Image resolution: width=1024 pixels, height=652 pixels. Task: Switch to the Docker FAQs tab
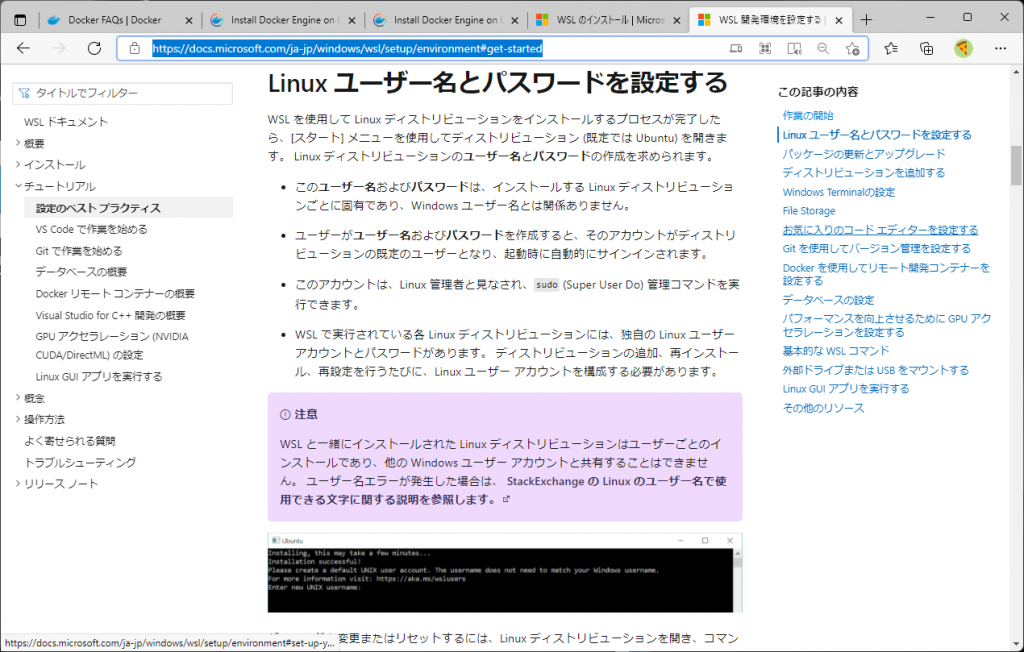121,20
